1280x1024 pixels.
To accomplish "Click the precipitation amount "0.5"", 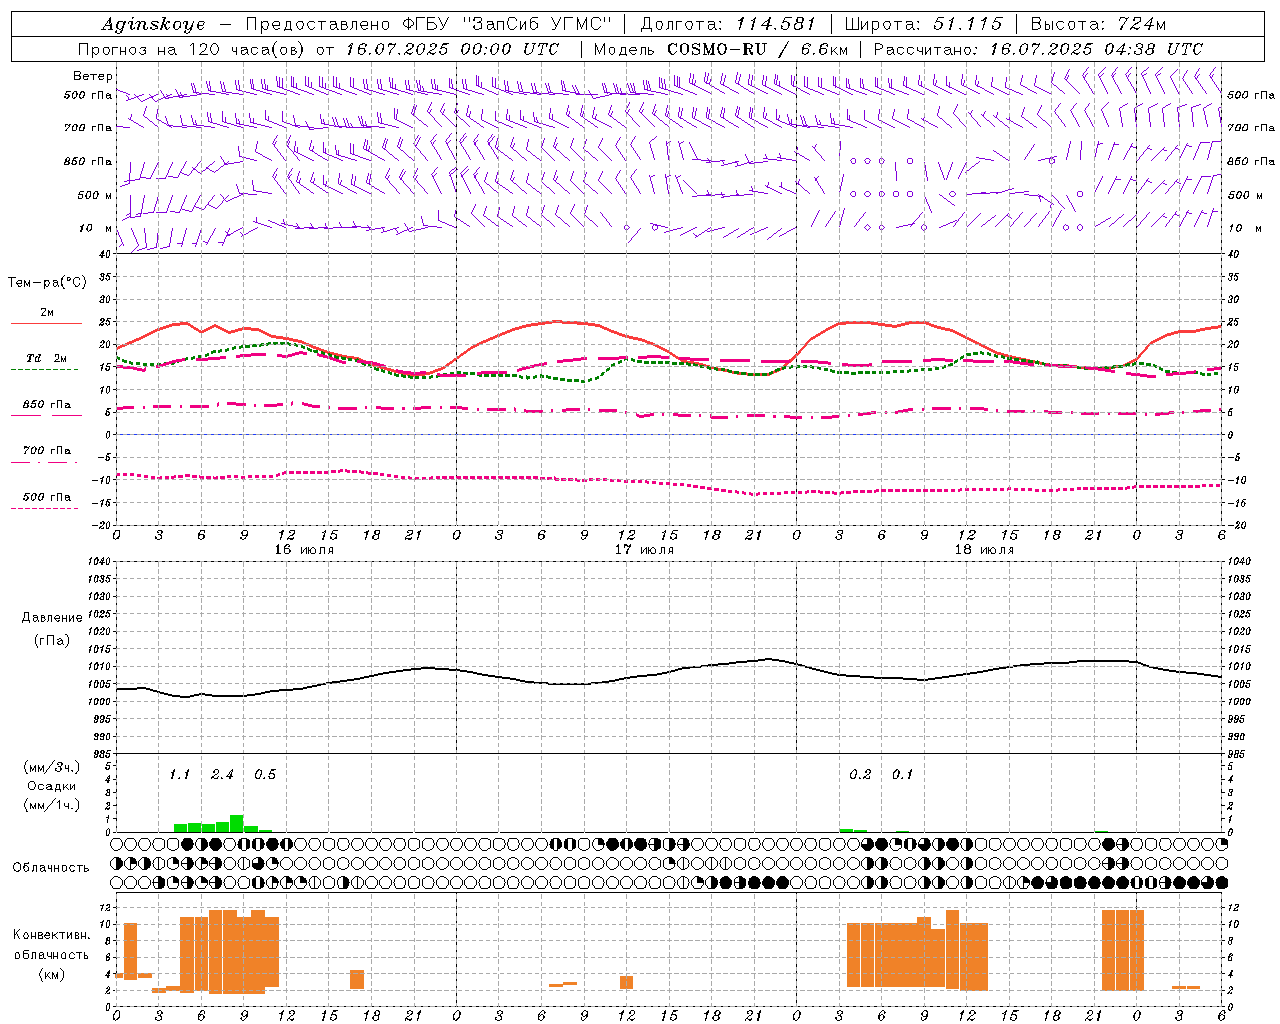I will coord(265,775).
